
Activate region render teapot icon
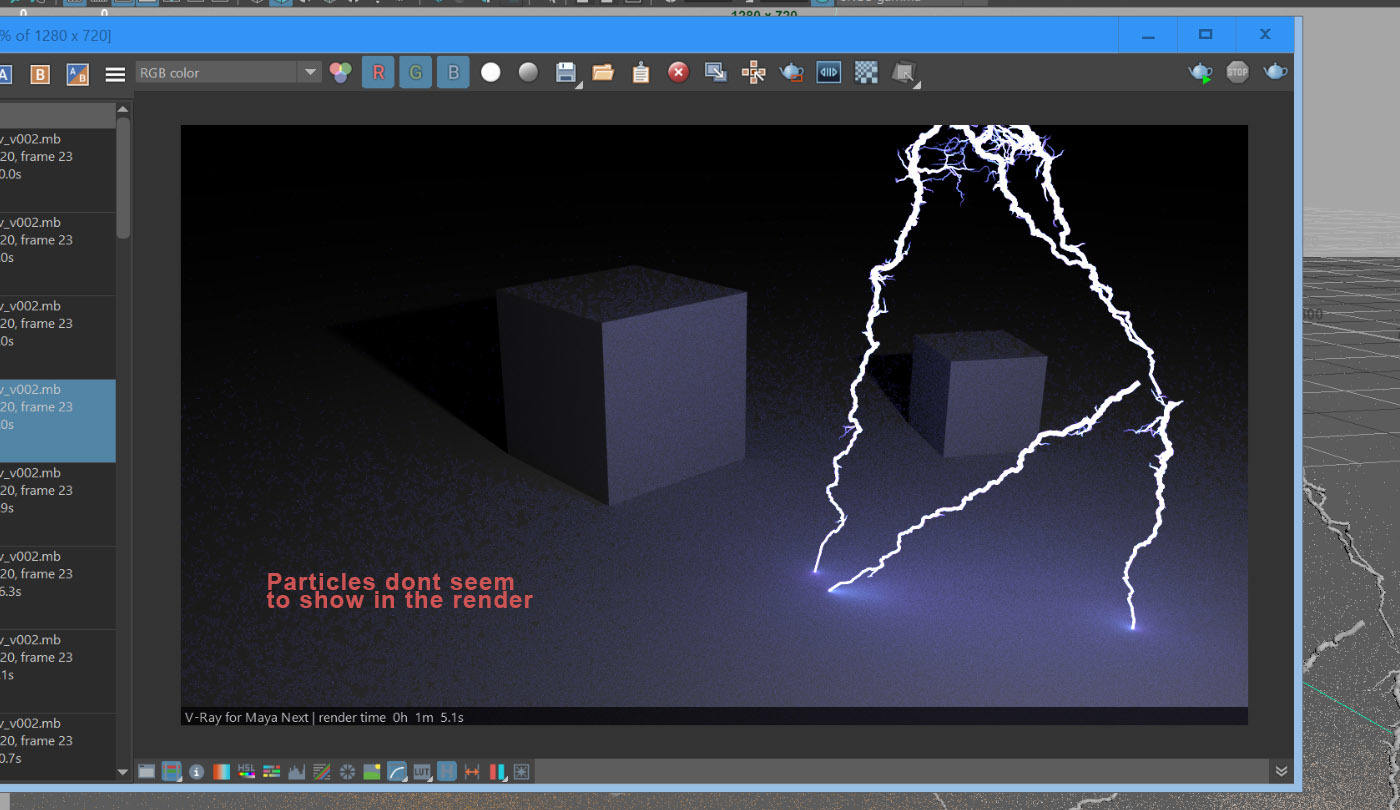coord(791,73)
